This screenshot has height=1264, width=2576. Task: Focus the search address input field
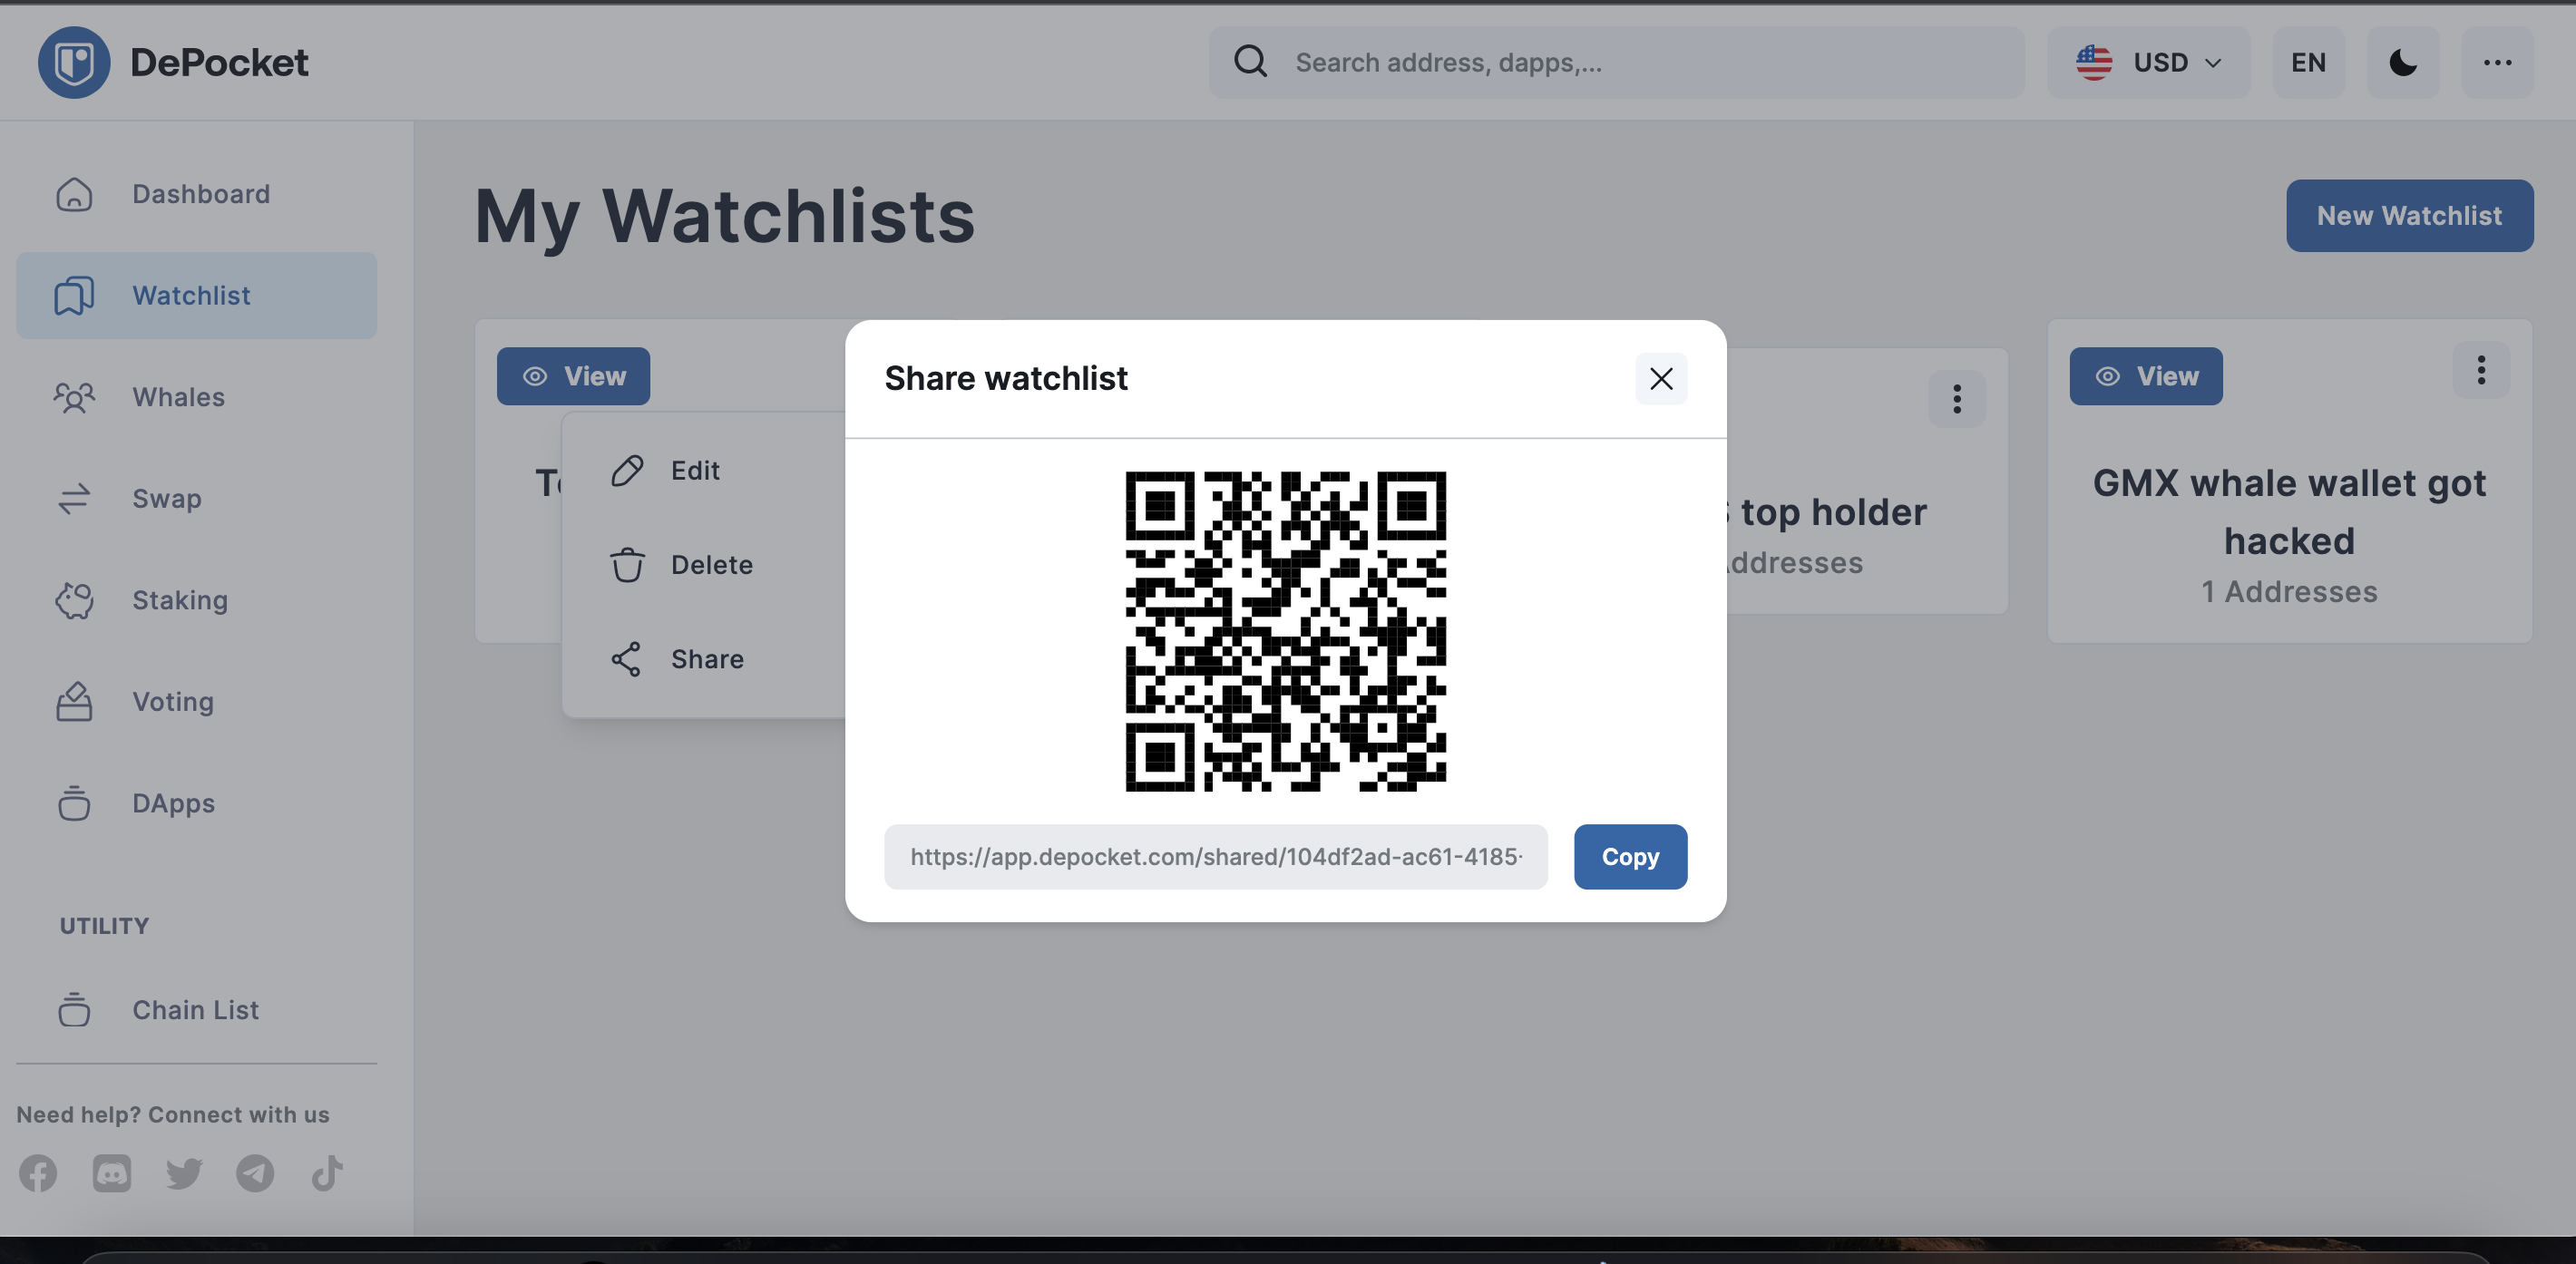click(1616, 62)
